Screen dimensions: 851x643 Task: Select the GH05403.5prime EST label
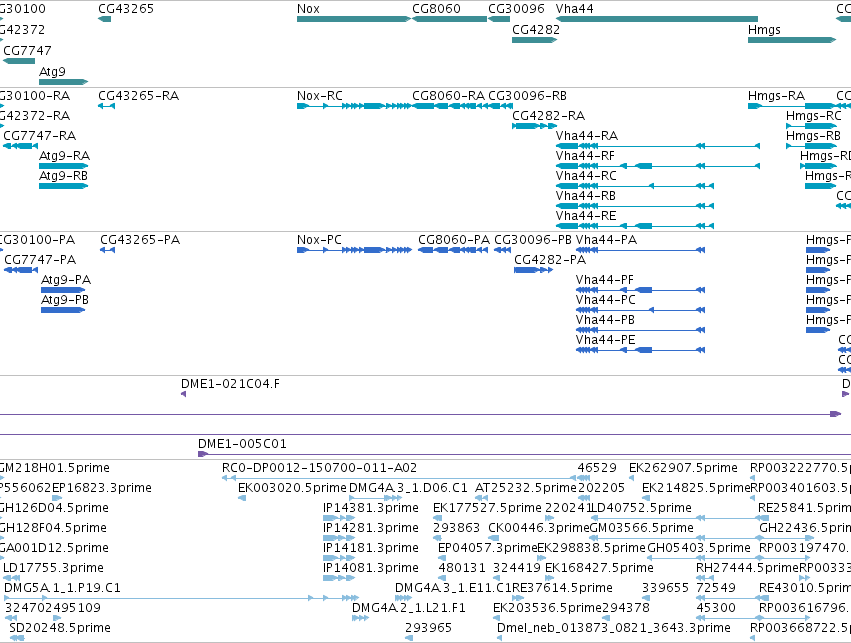pos(699,548)
